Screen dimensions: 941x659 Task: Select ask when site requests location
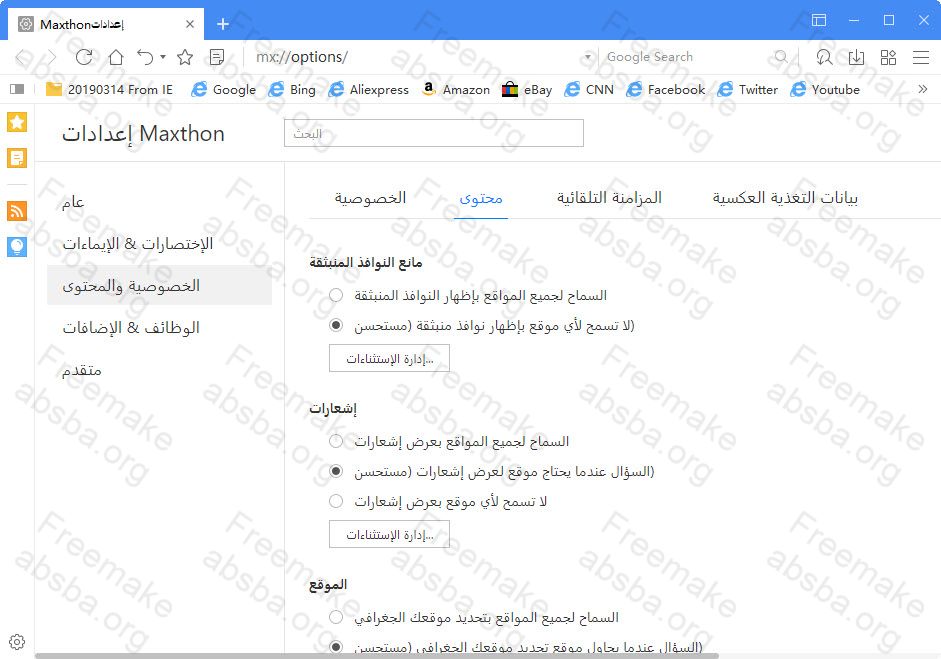coord(336,647)
